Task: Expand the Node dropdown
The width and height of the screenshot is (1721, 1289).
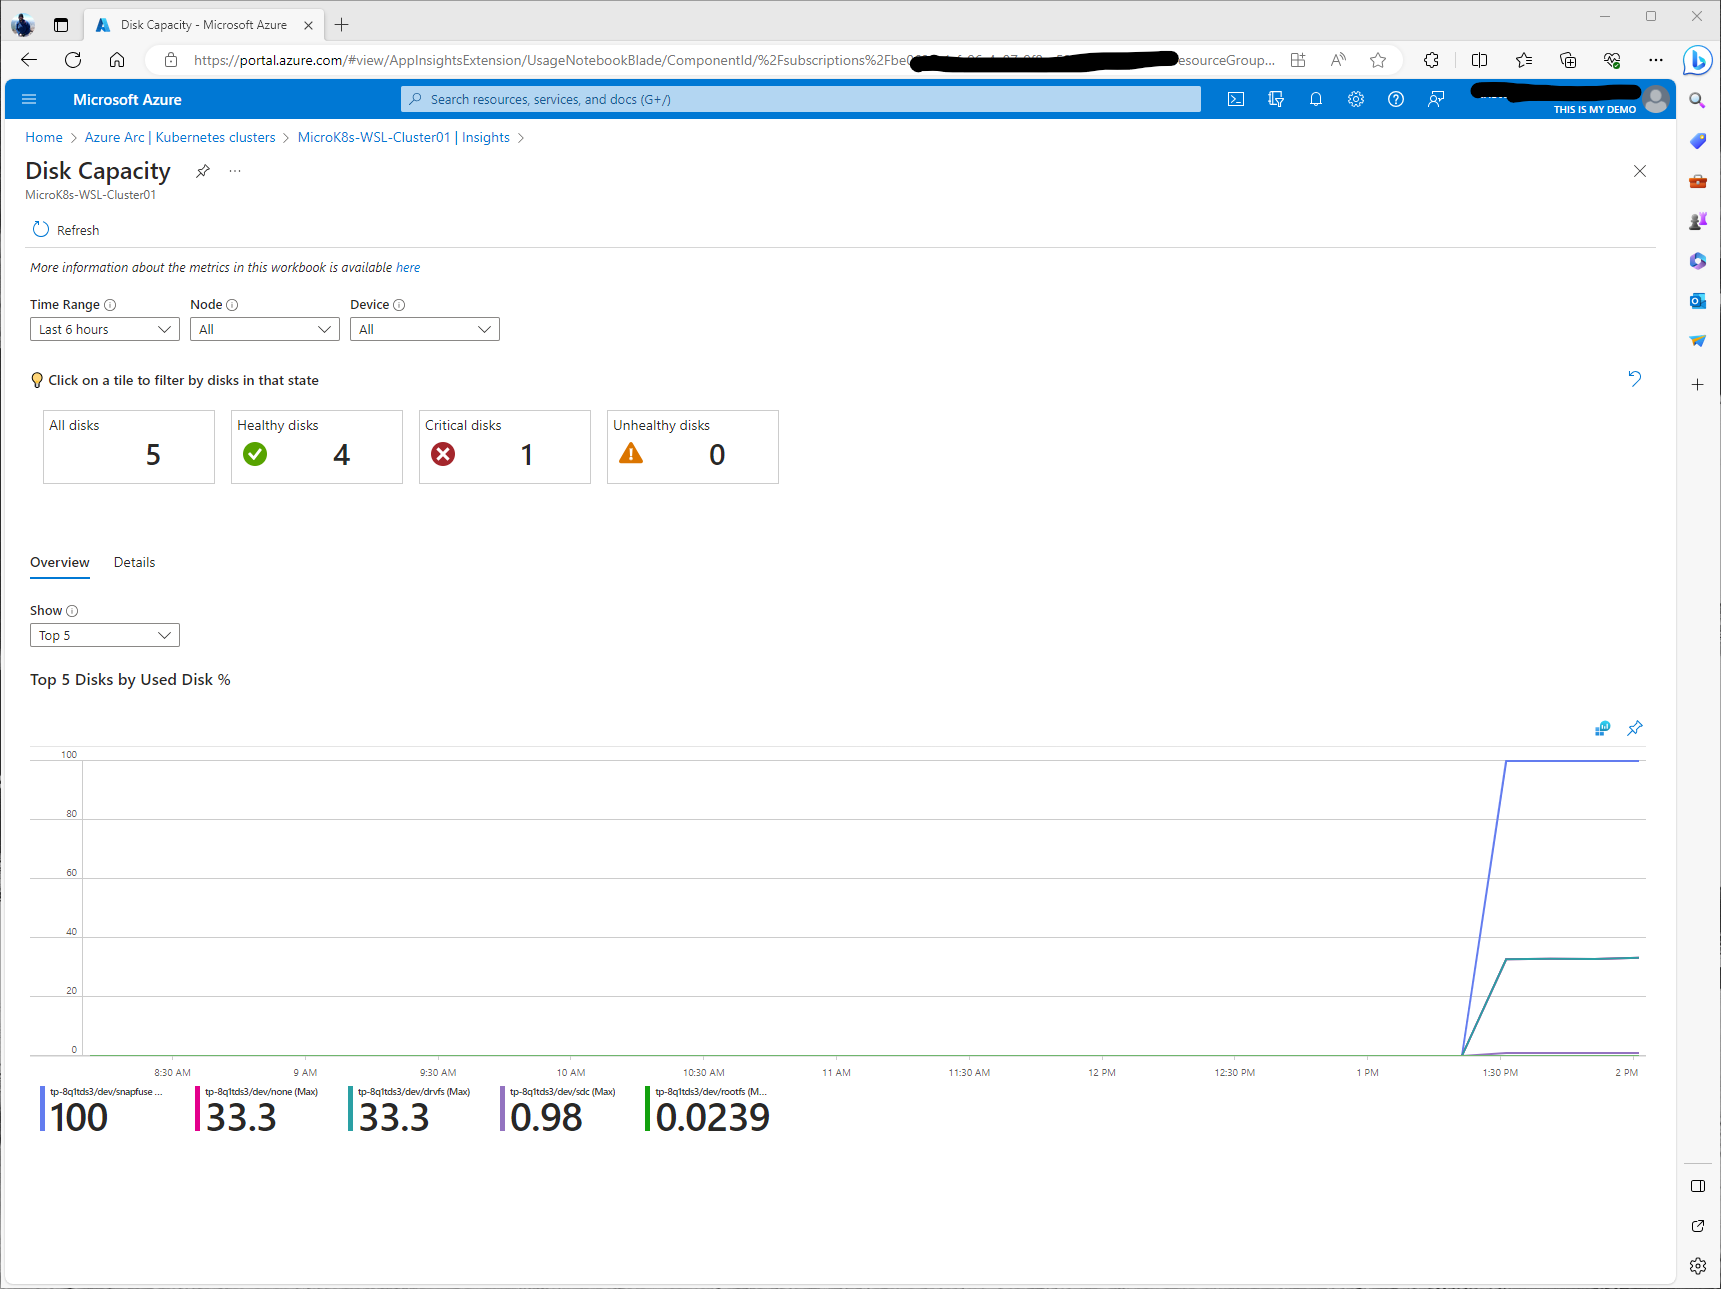Action: coord(265,329)
